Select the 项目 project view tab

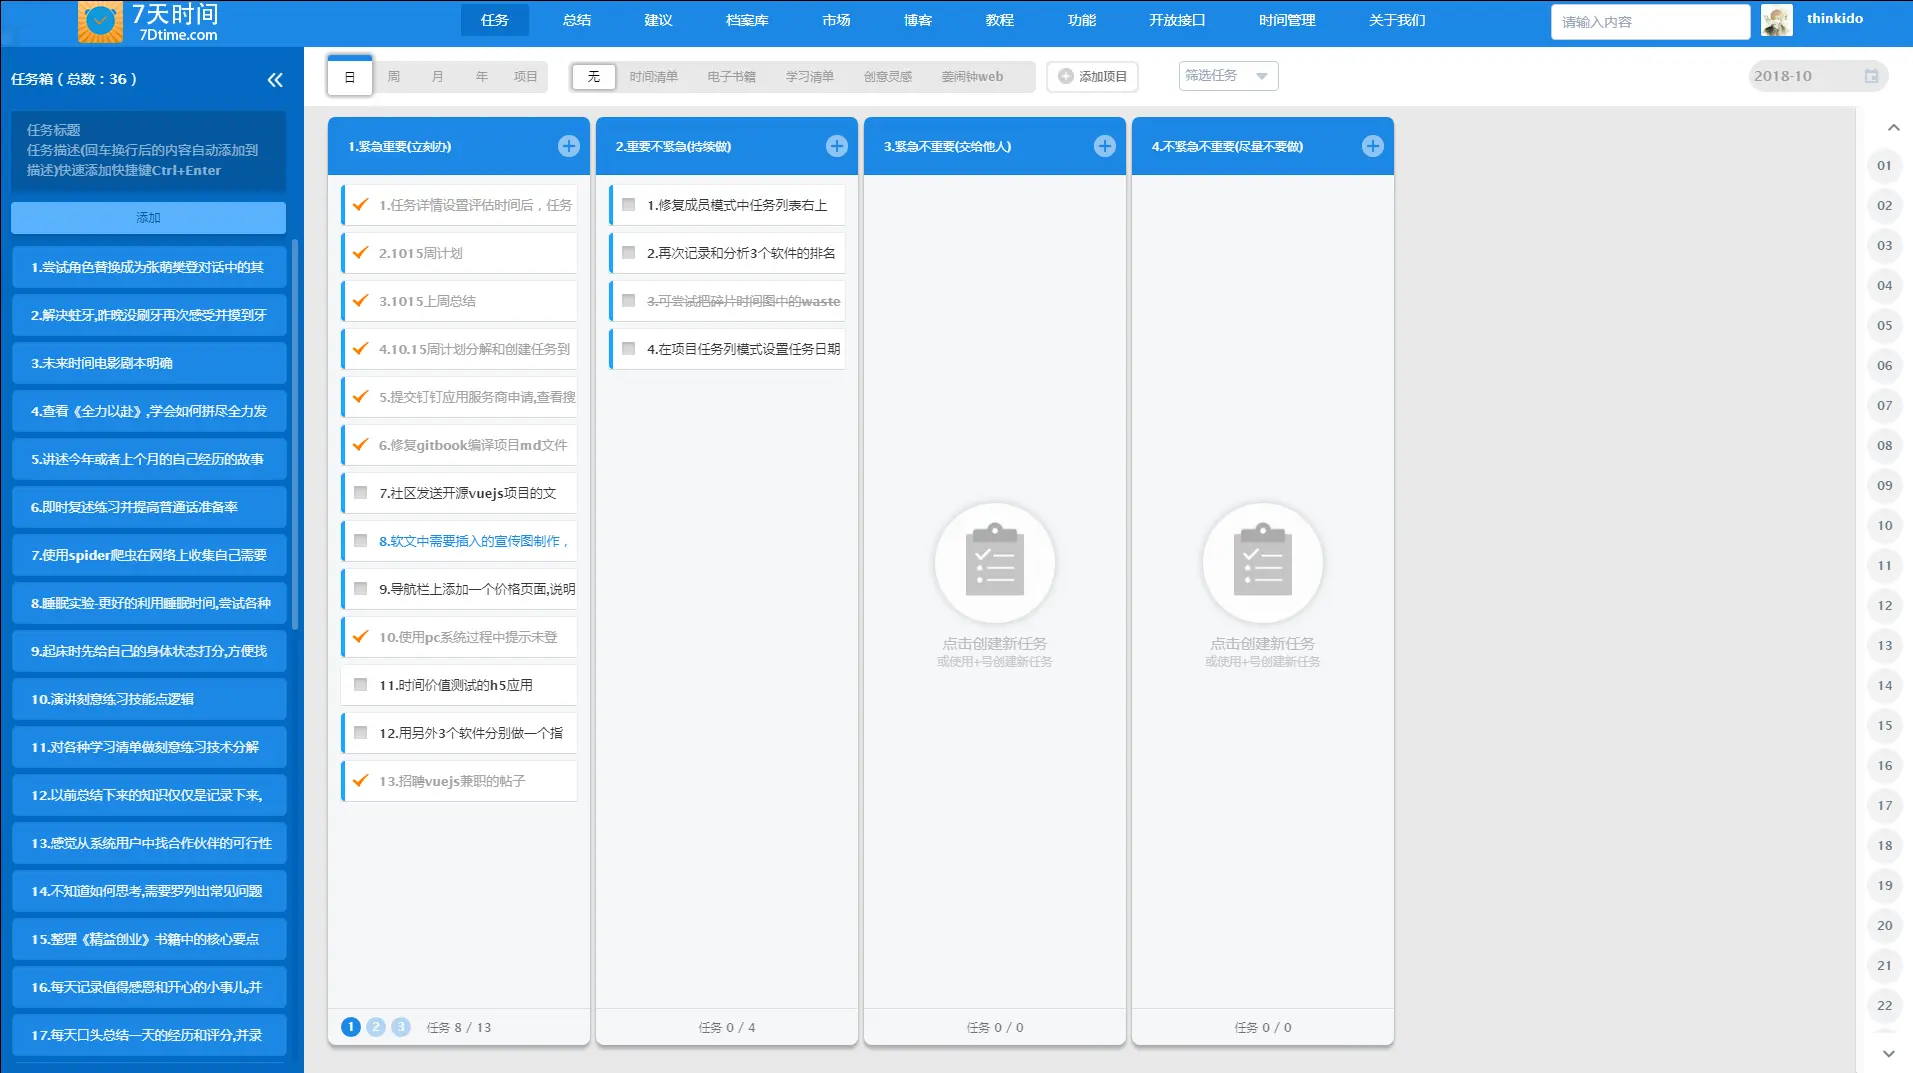(x=526, y=76)
